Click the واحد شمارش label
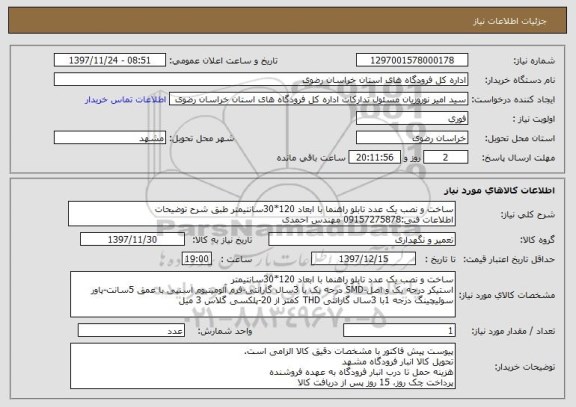 [225, 331]
